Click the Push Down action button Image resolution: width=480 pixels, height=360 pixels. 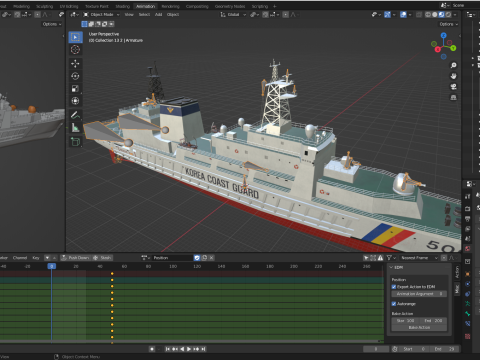click(76, 258)
